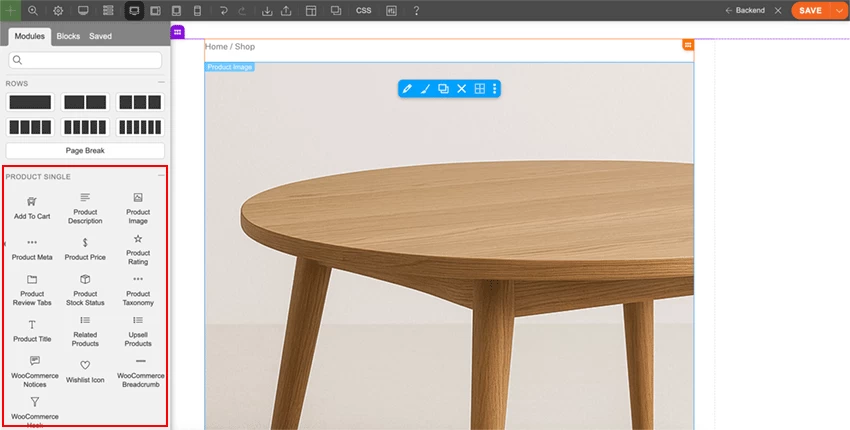The width and height of the screenshot is (850, 430).
Task: Click the import download-arrow icon
Action: tap(267, 10)
